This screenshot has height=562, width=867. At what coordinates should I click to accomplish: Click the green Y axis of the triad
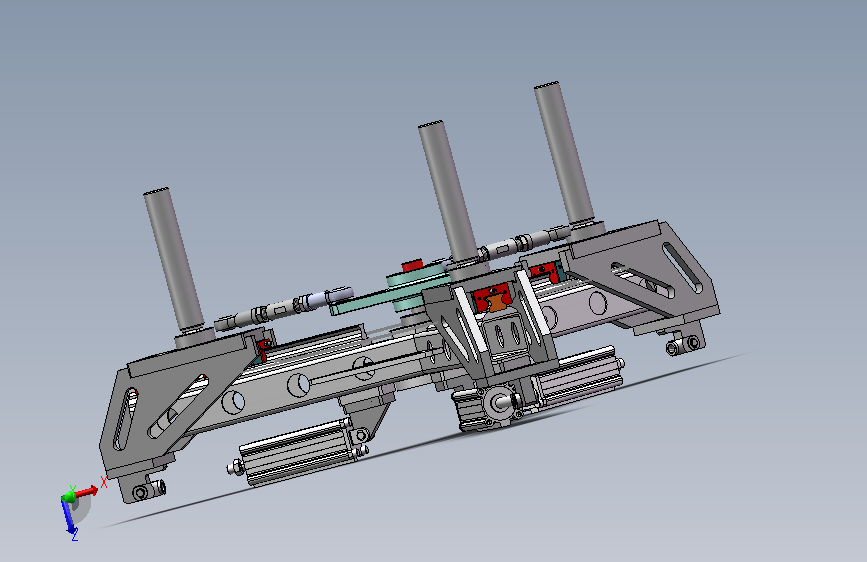[x=69, y=497]
